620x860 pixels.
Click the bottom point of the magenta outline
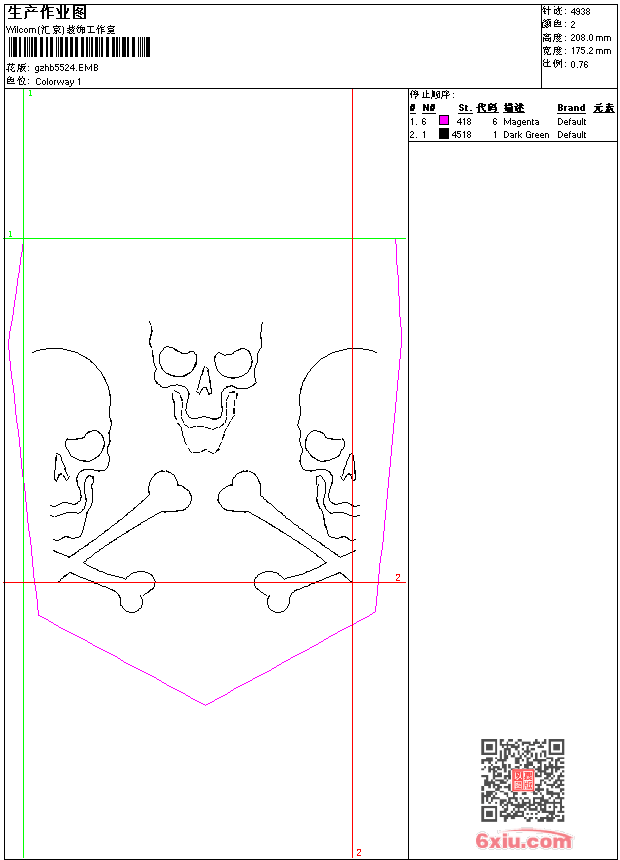(205, 704)
